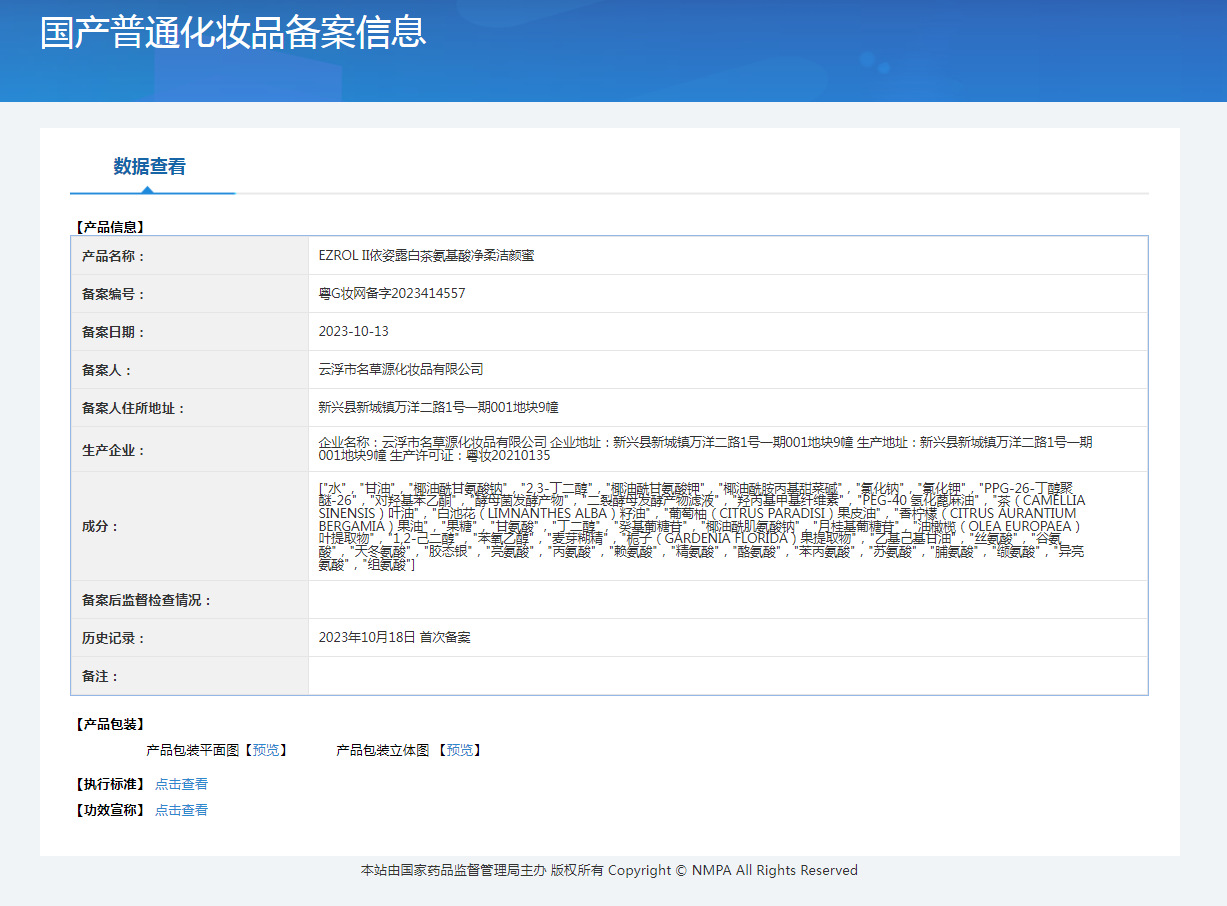The image size is (1227, 906).
Task: Select the product name EZROL II text
Action: pyautogui.click(x=426, y=256)
